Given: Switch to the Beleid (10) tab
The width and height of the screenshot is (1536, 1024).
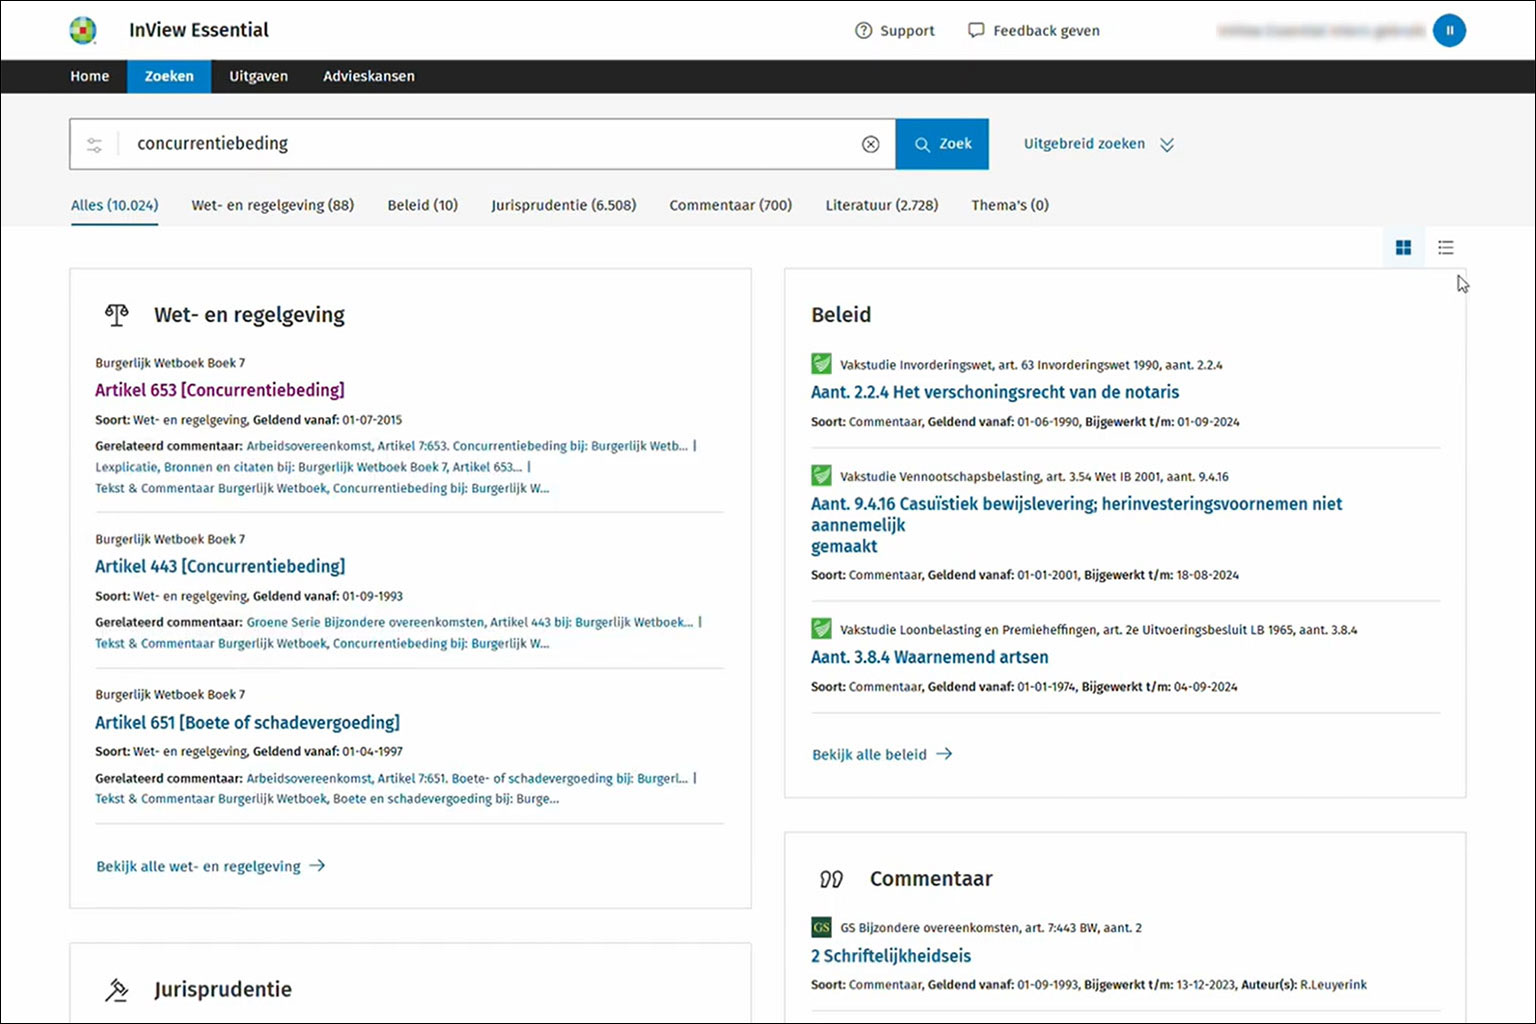Looking at the screenshot, I should (x=423, y=205).
